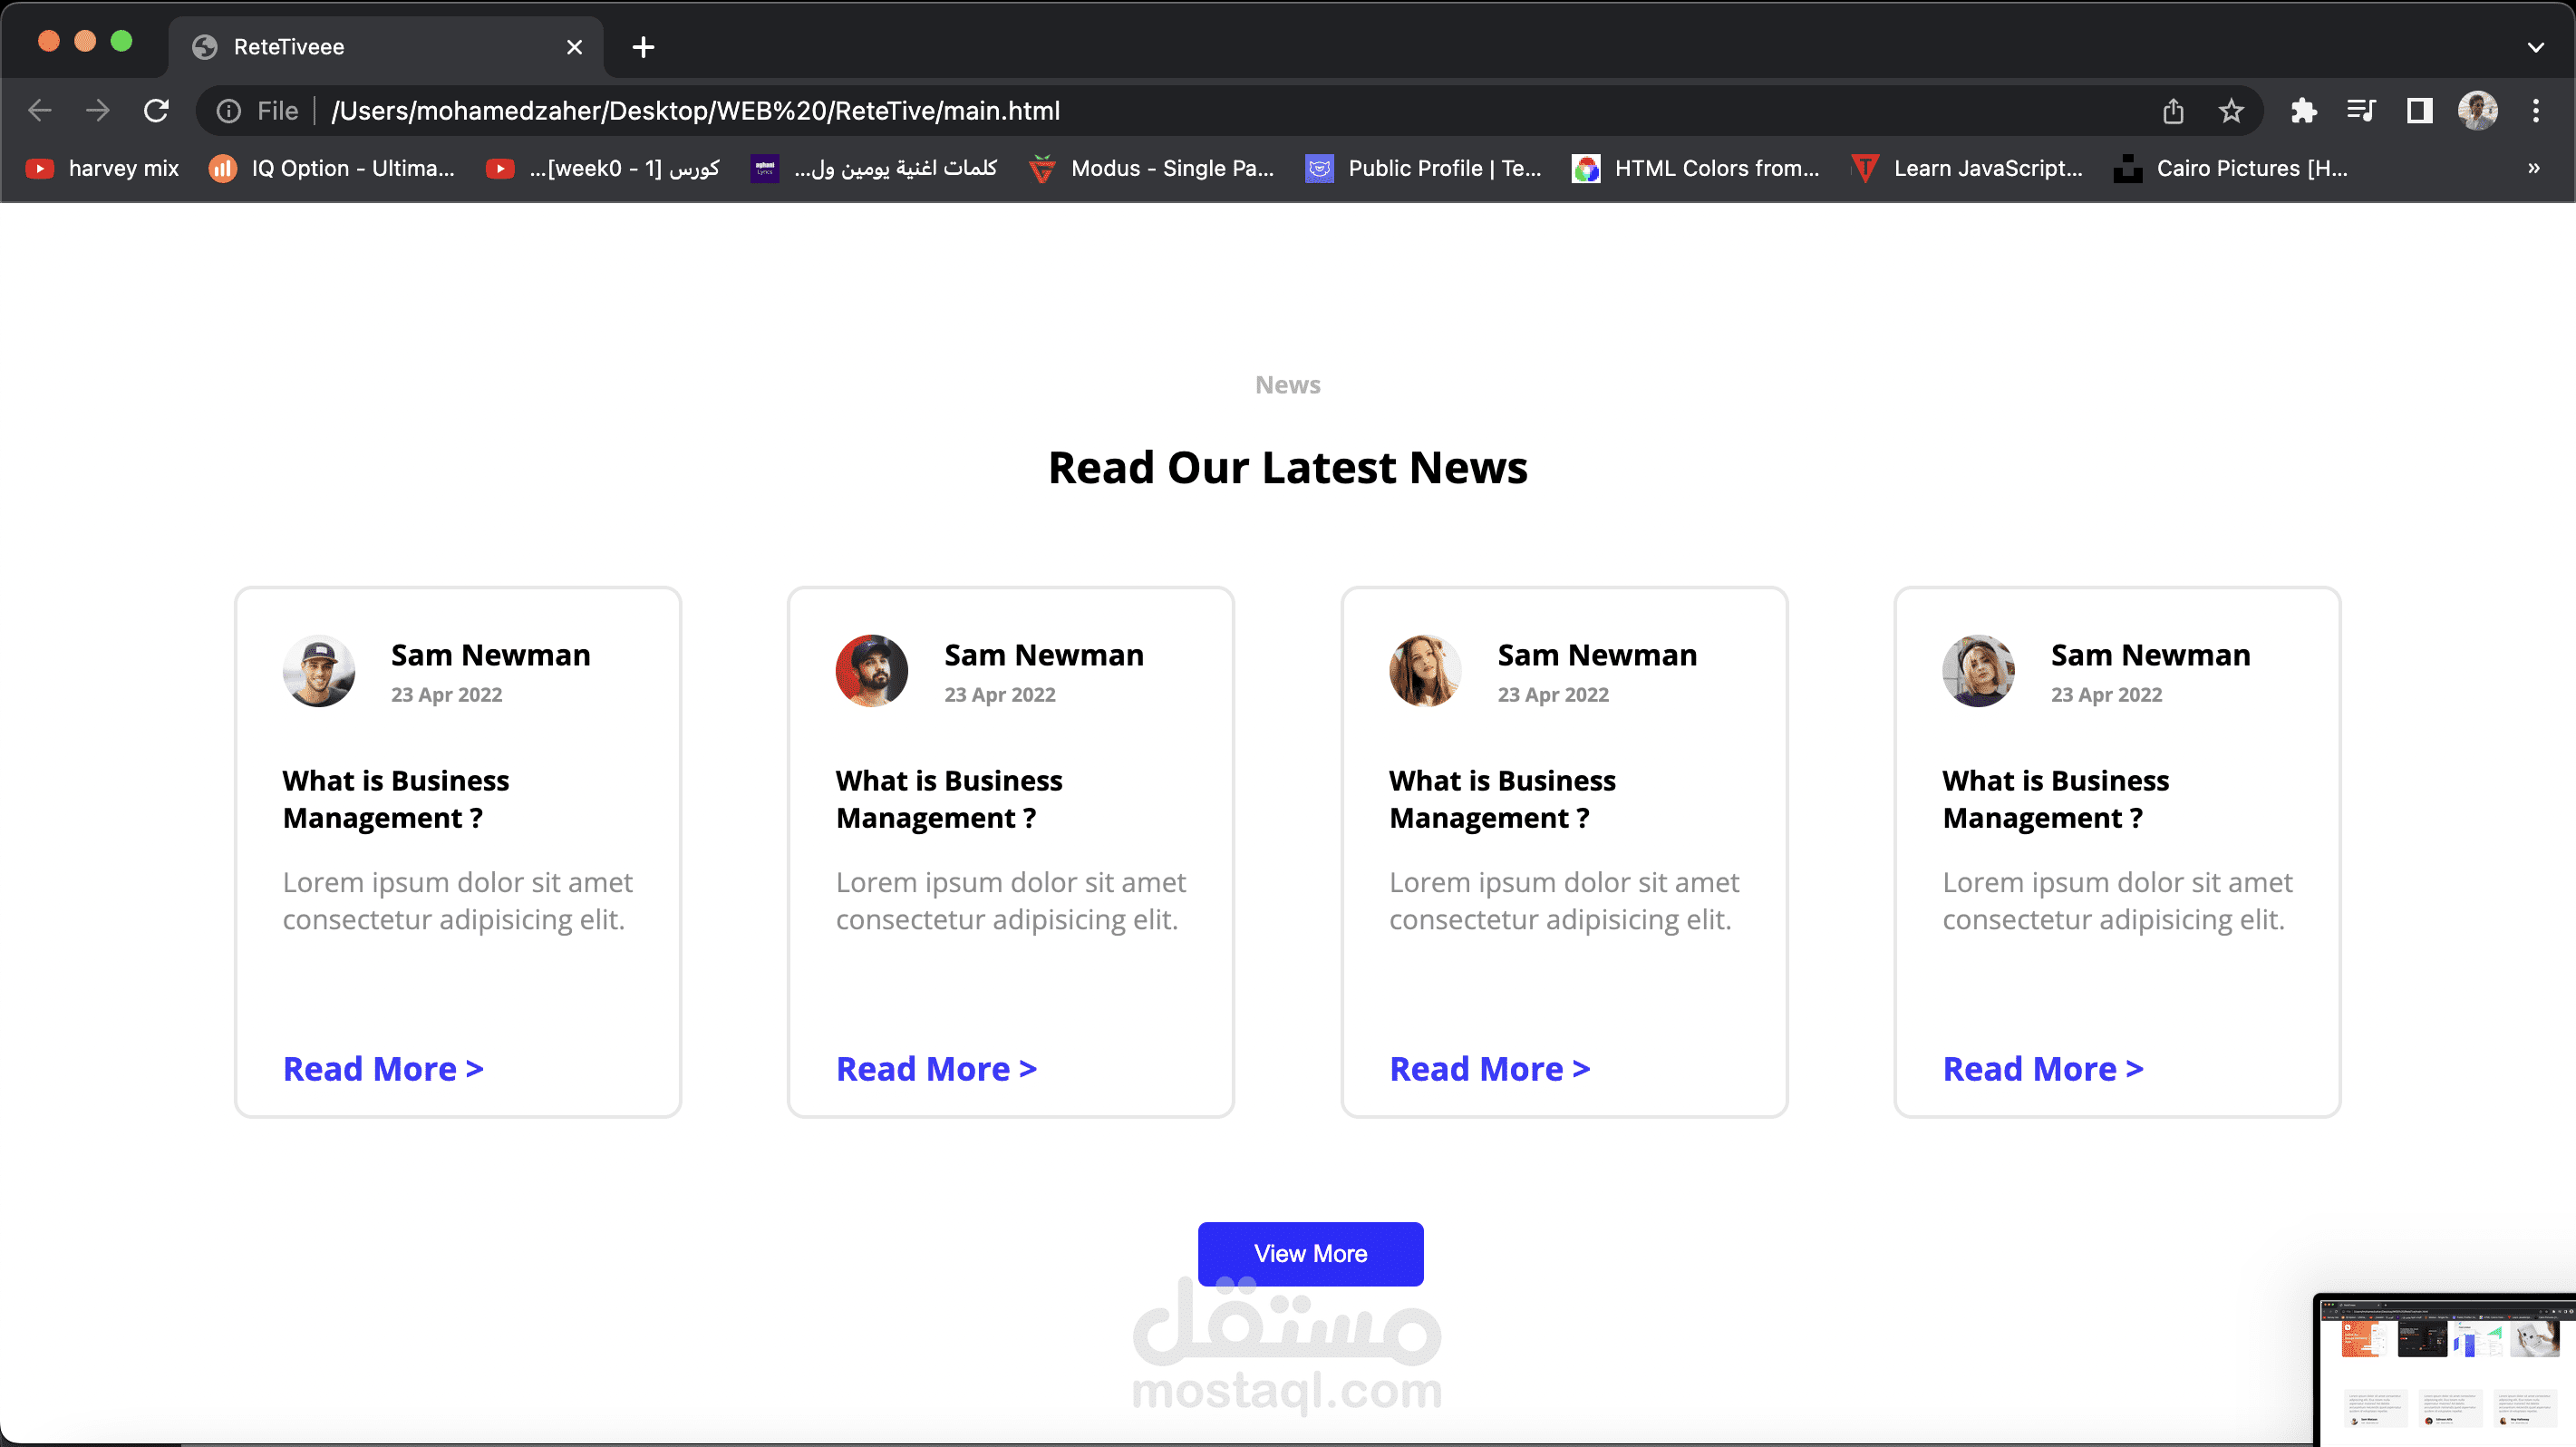Image resolution: width=2576 pixels, height=1447 pixels.
Task: Open the Chrome three-dot menu
Action: [x=2535, y=111]
